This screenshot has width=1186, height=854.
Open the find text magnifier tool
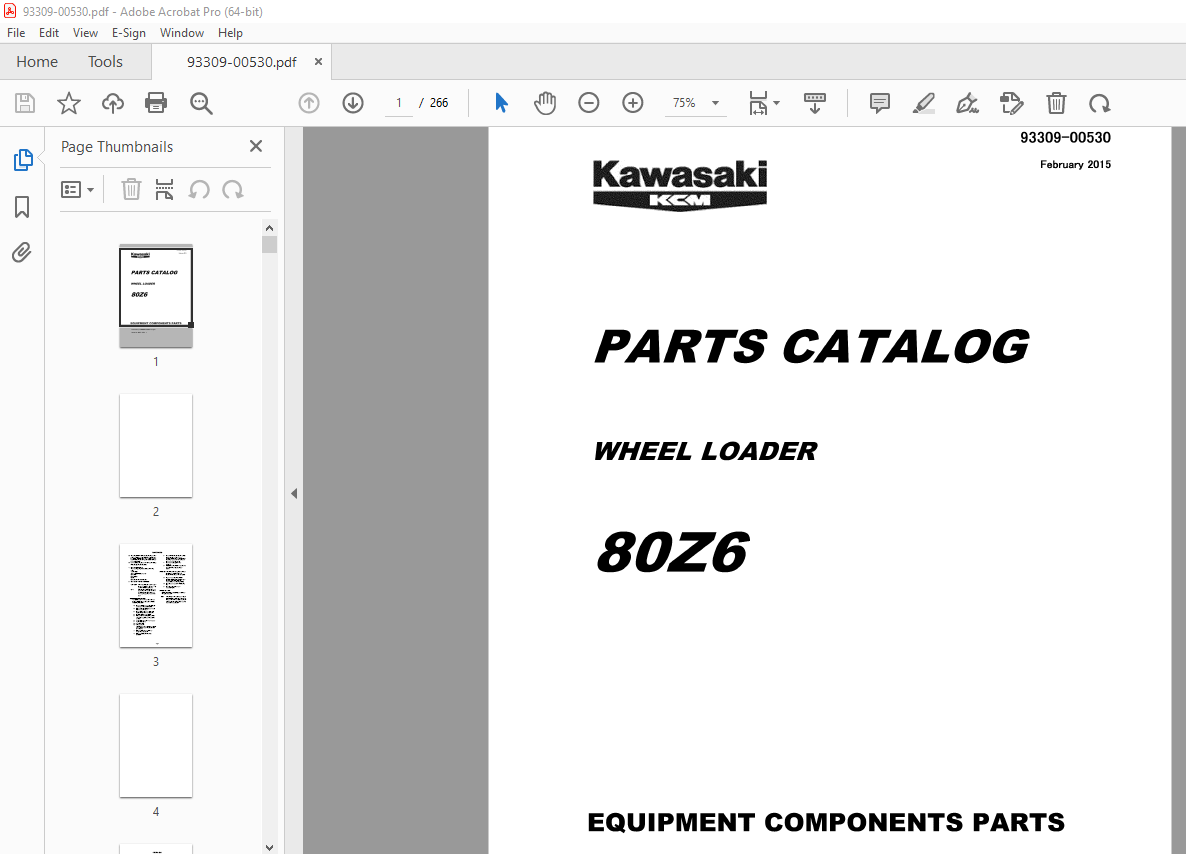click(201, 103)
